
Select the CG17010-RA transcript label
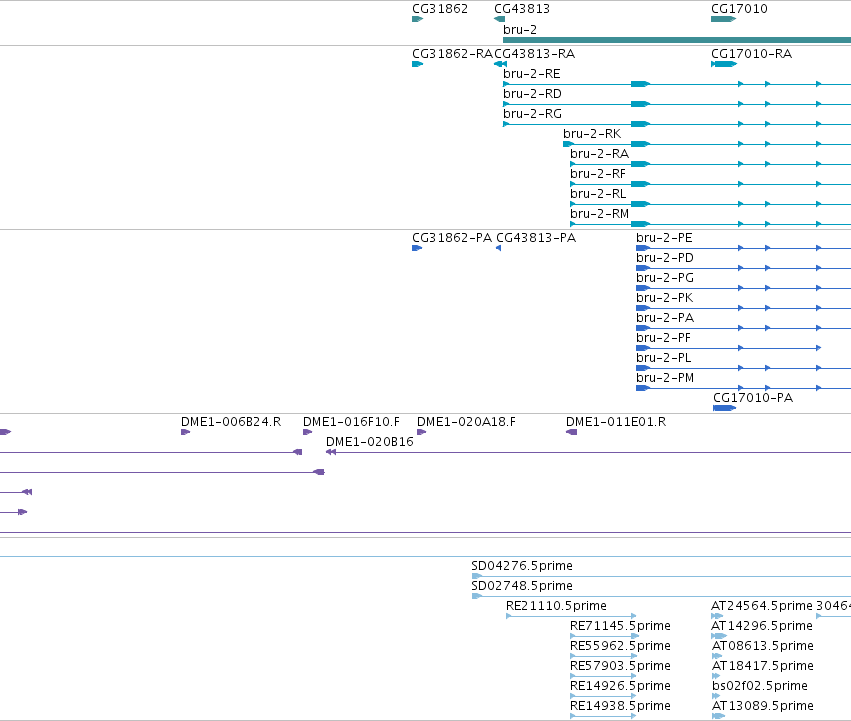(751, 54)
